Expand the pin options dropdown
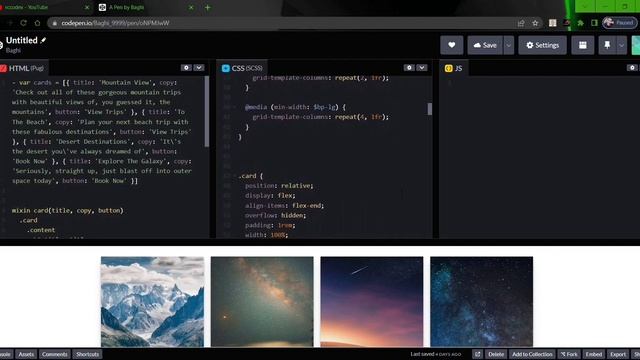Viewport: 640px width, 360px height. (621, 45)
